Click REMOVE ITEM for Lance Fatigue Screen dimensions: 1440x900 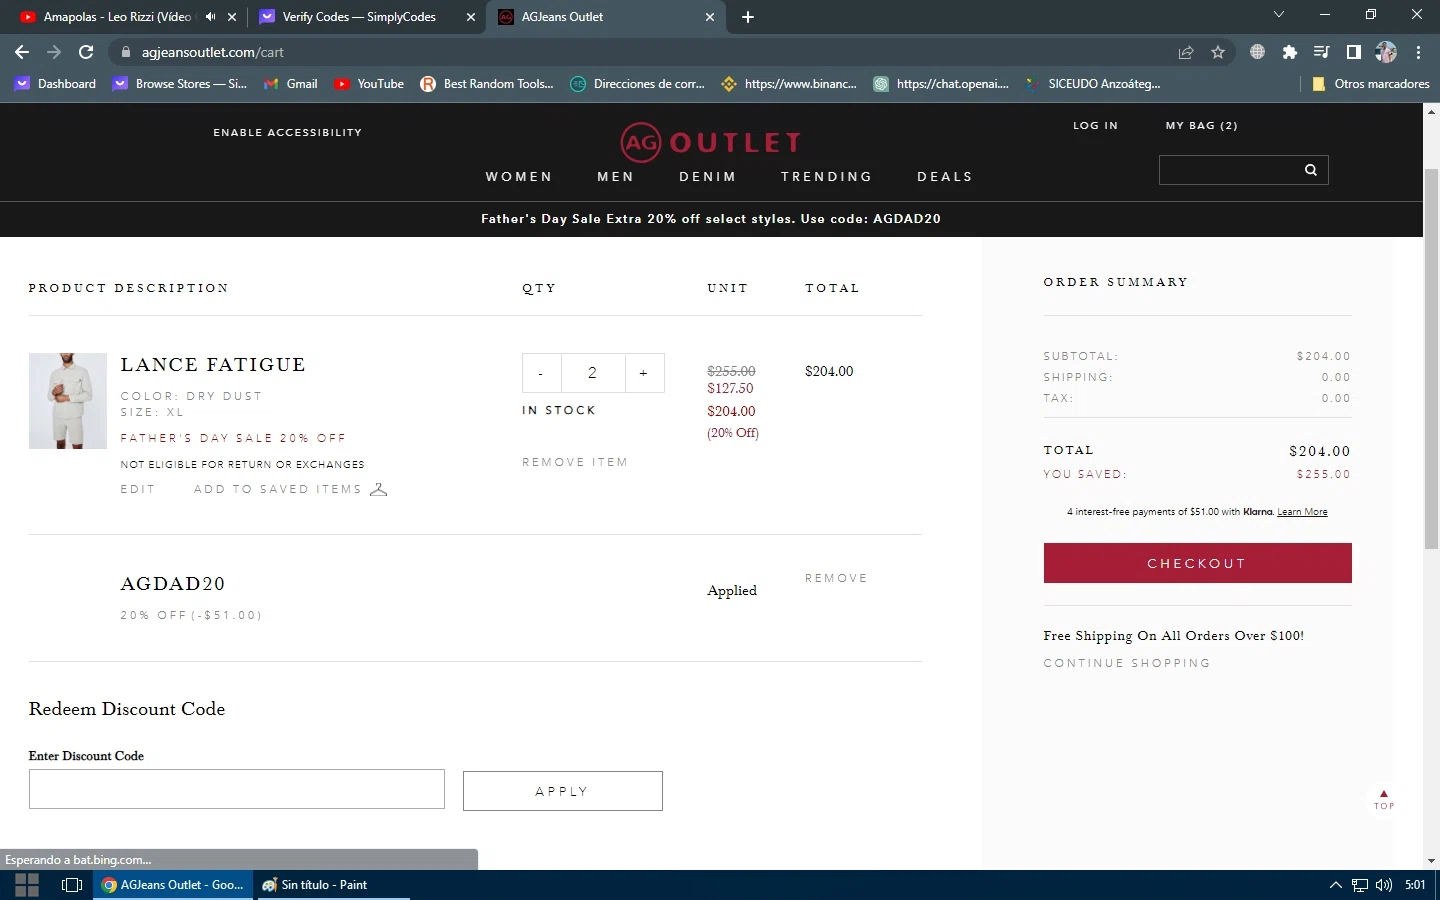coord(575,462)
